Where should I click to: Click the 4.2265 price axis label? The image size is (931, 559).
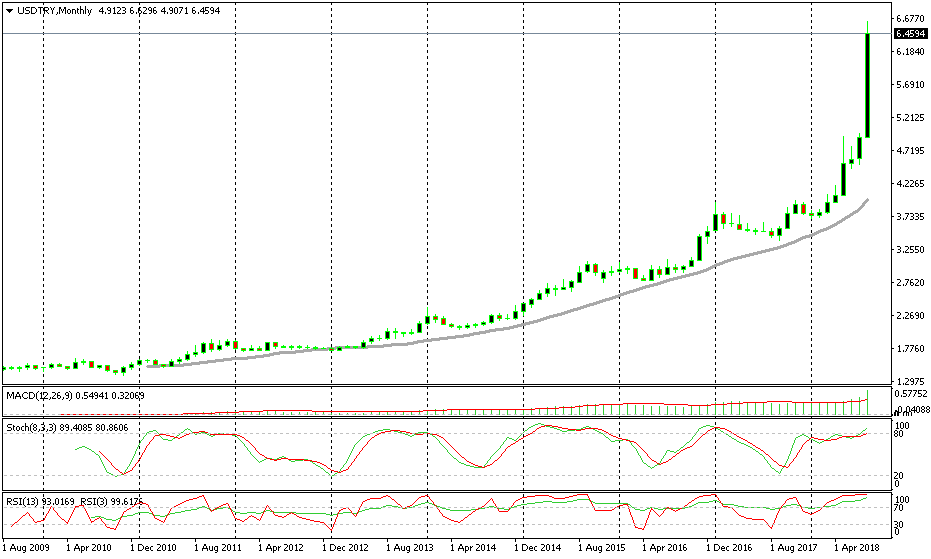coord(911,184)
